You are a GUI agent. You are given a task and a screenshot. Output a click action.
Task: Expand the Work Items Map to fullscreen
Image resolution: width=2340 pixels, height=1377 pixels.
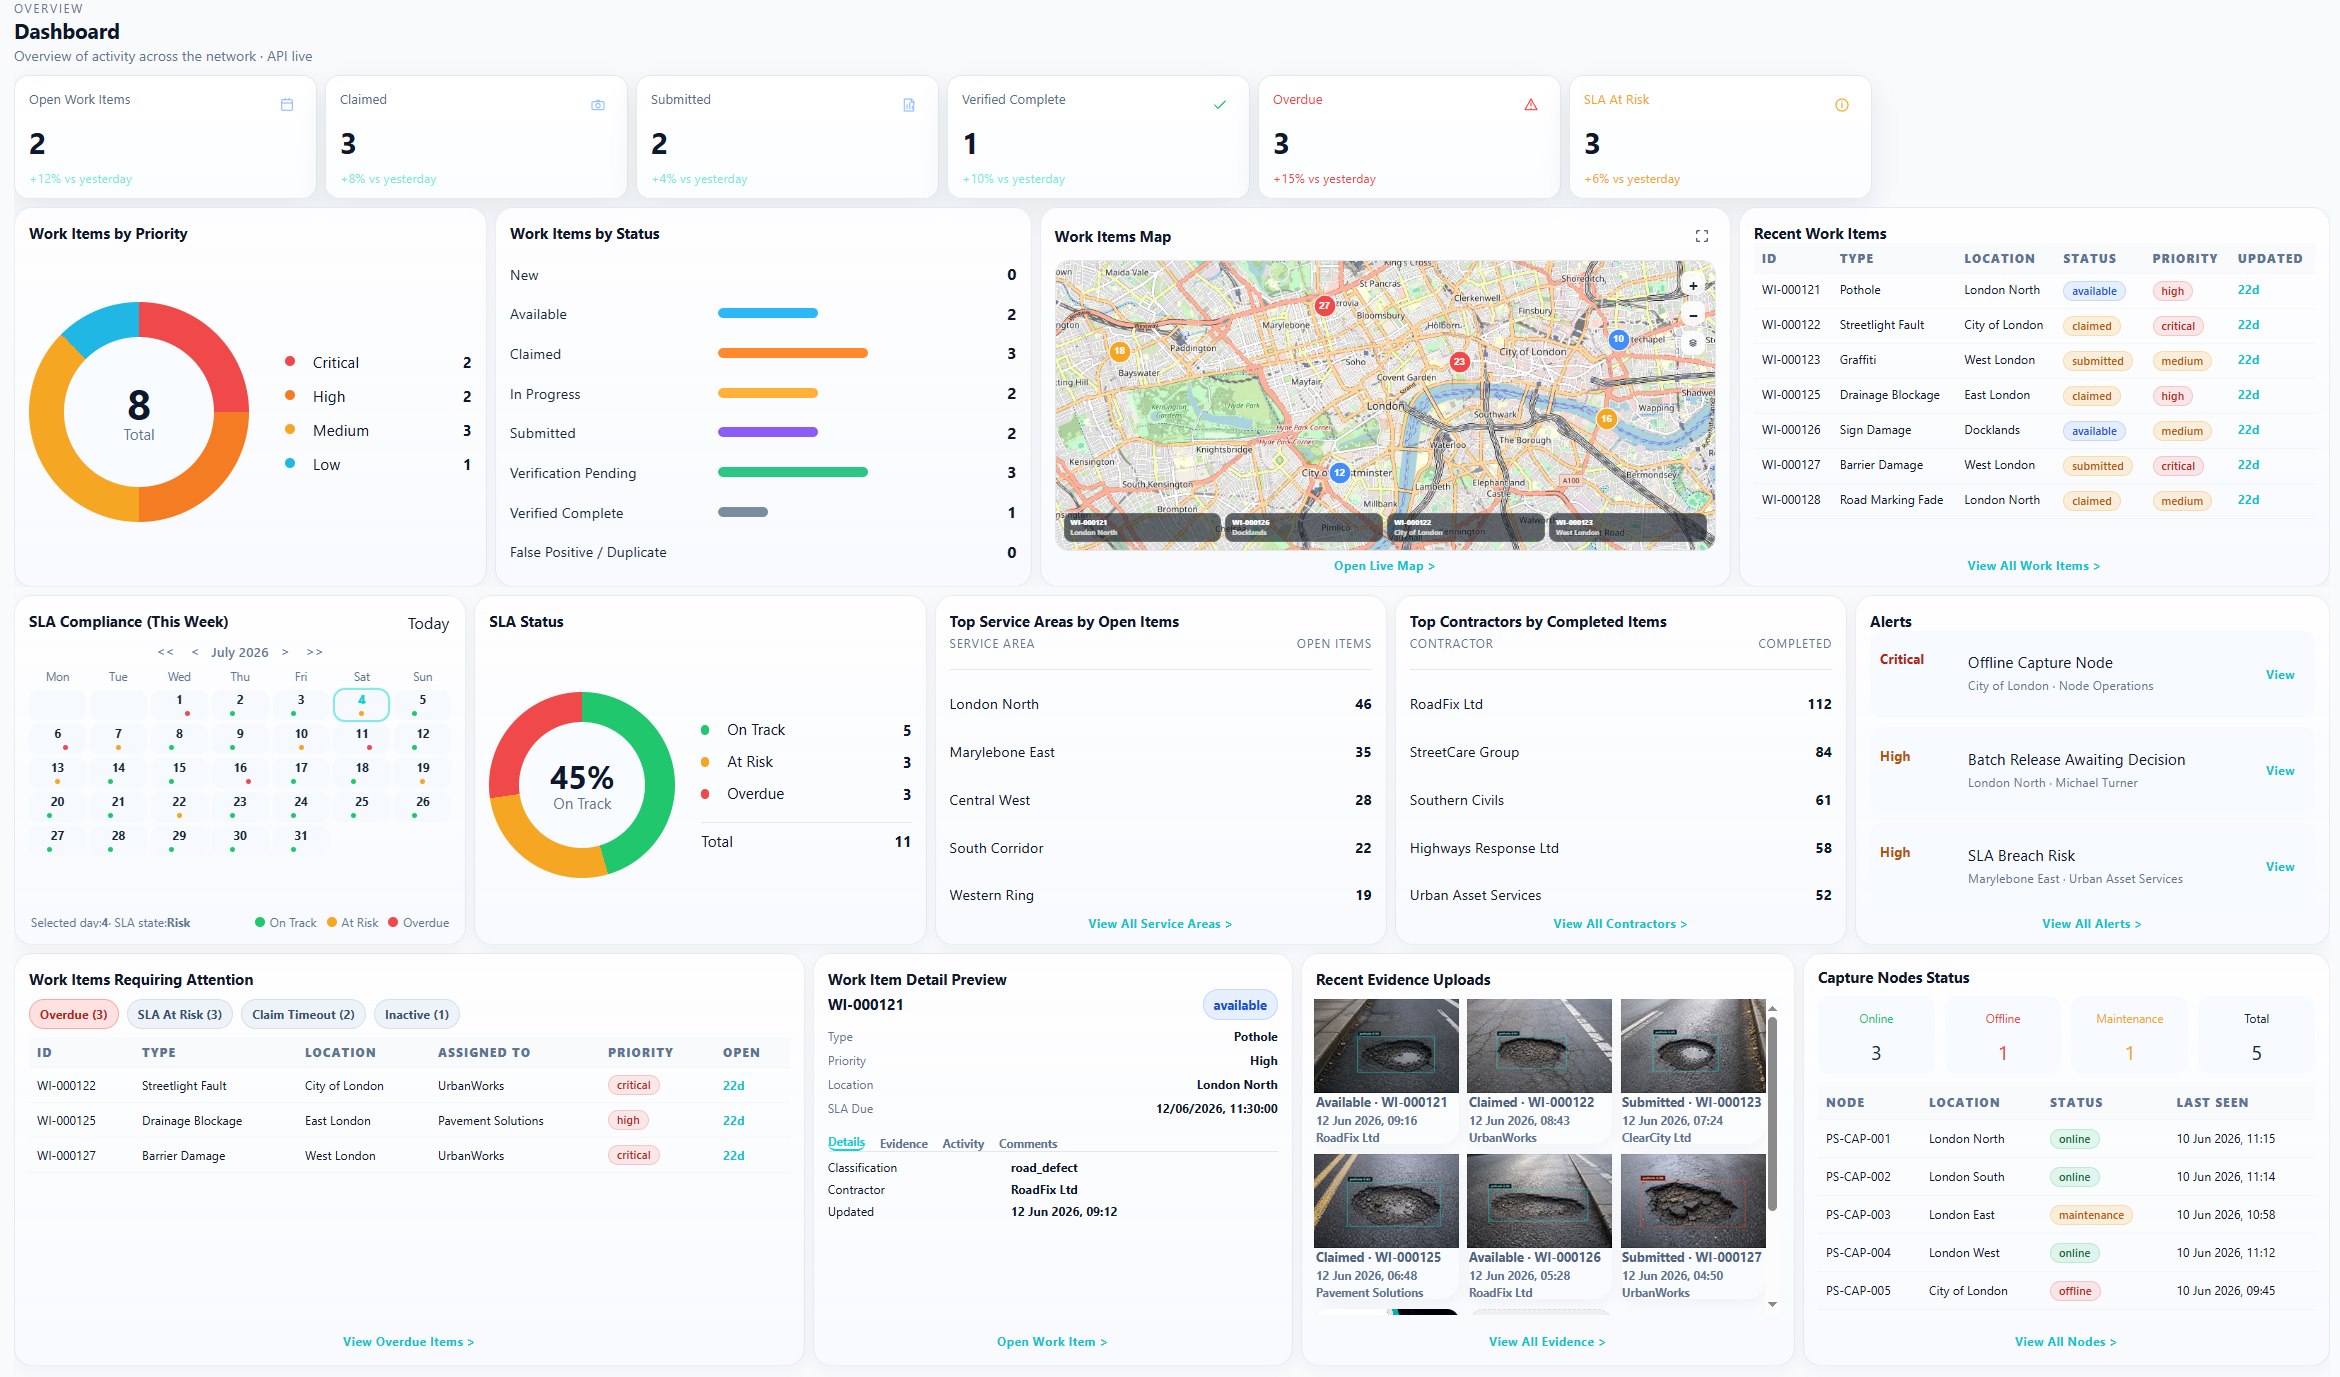tap(1702, 236)
